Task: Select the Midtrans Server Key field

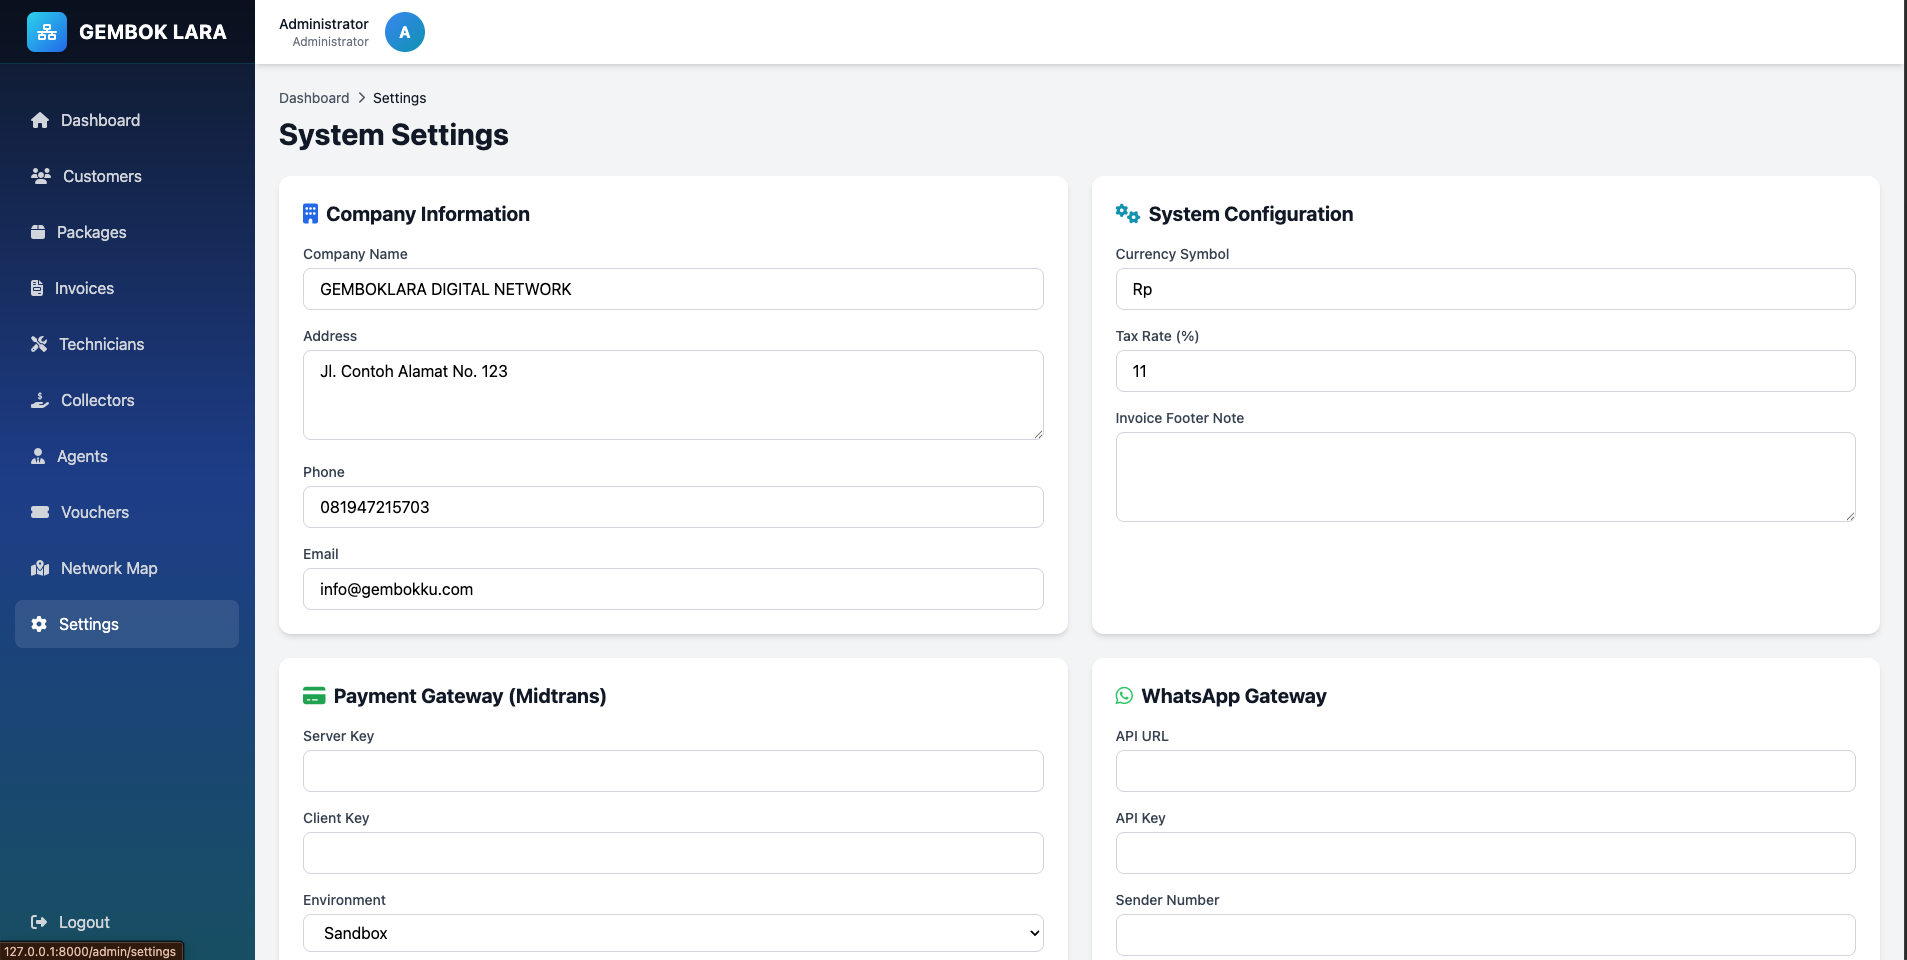Action: pyautogui.click(x=673, y=771)
